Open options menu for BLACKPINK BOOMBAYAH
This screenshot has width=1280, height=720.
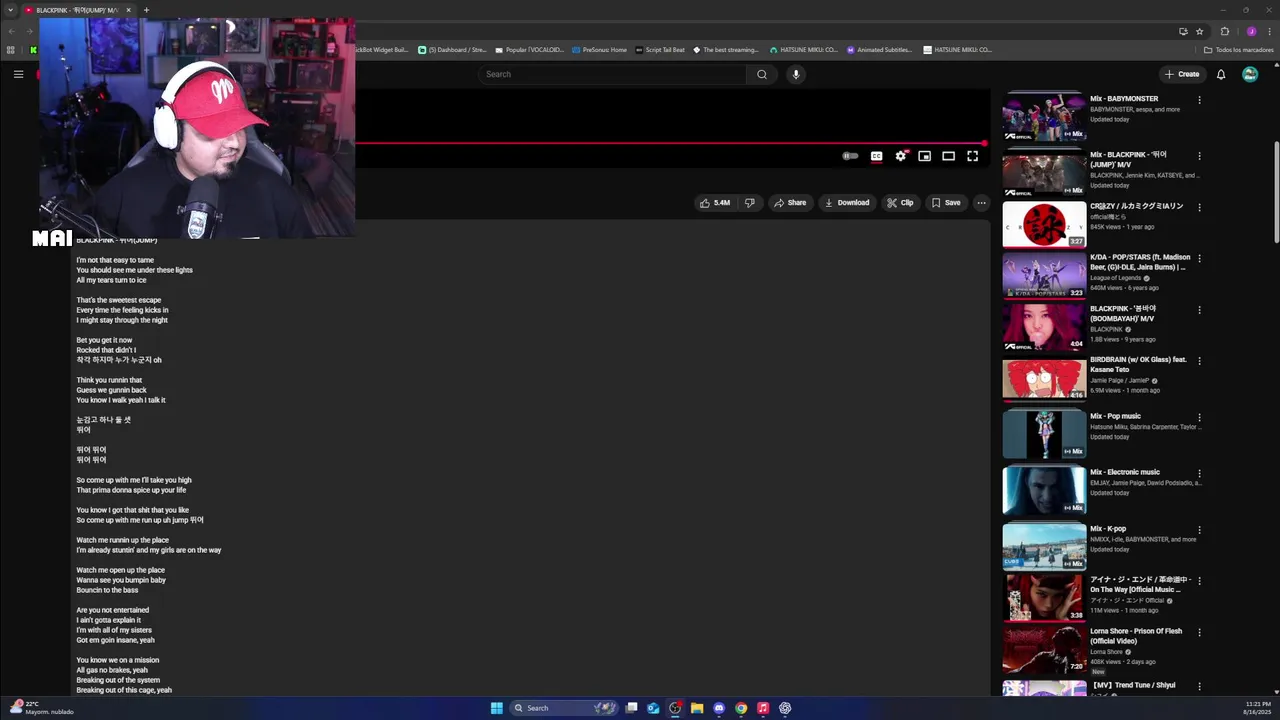(x=1199, y=310)
